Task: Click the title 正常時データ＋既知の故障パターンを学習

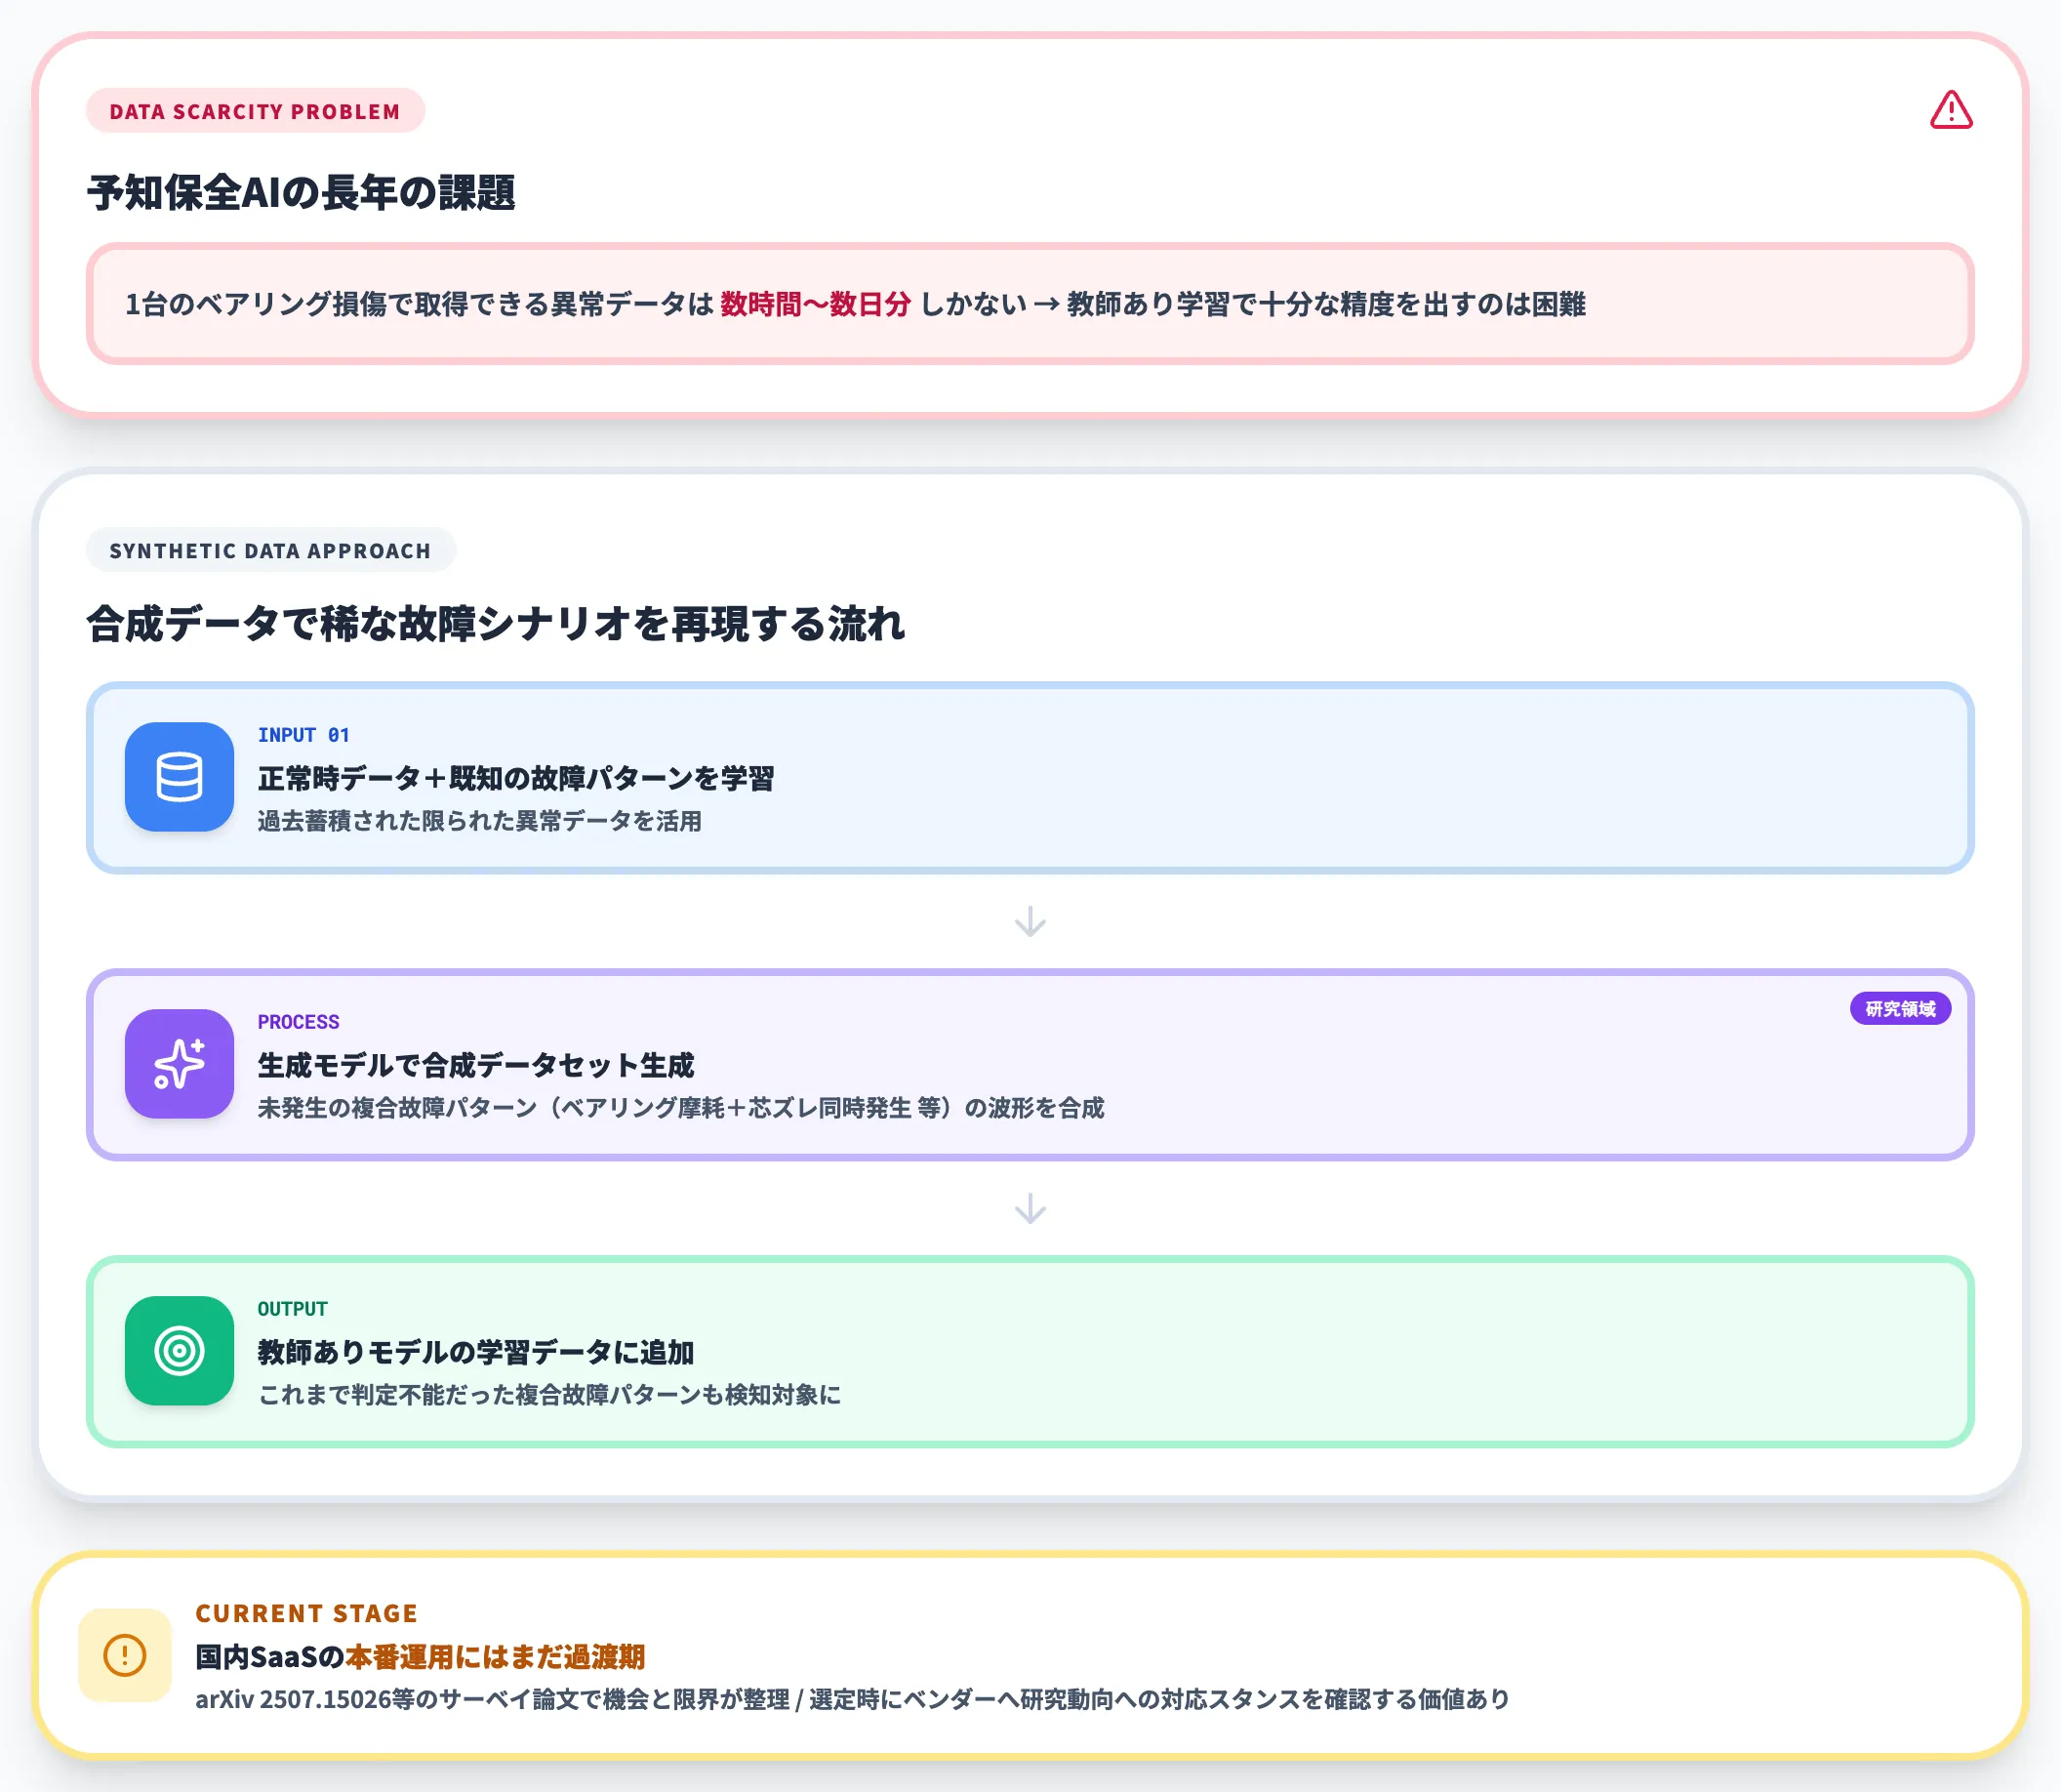Action: pos(516,778)
